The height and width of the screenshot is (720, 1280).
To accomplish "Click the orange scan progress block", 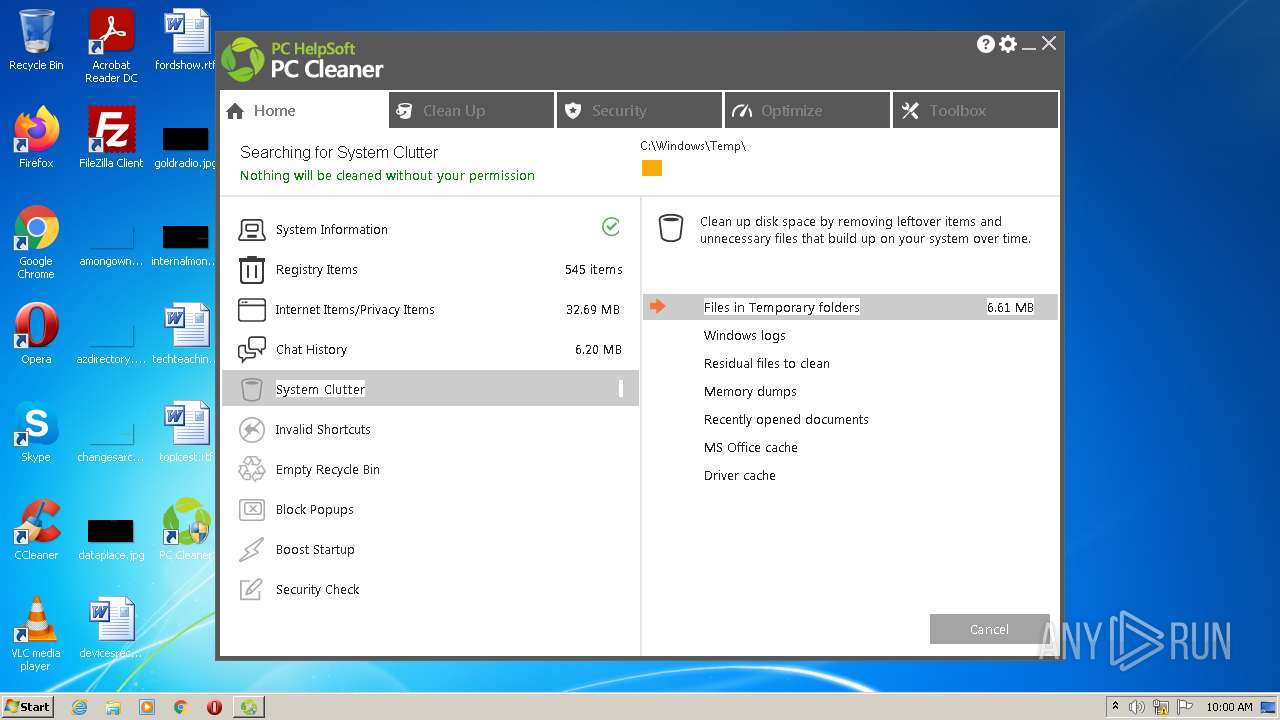I will pyautogui.click(x=652, y=168).
